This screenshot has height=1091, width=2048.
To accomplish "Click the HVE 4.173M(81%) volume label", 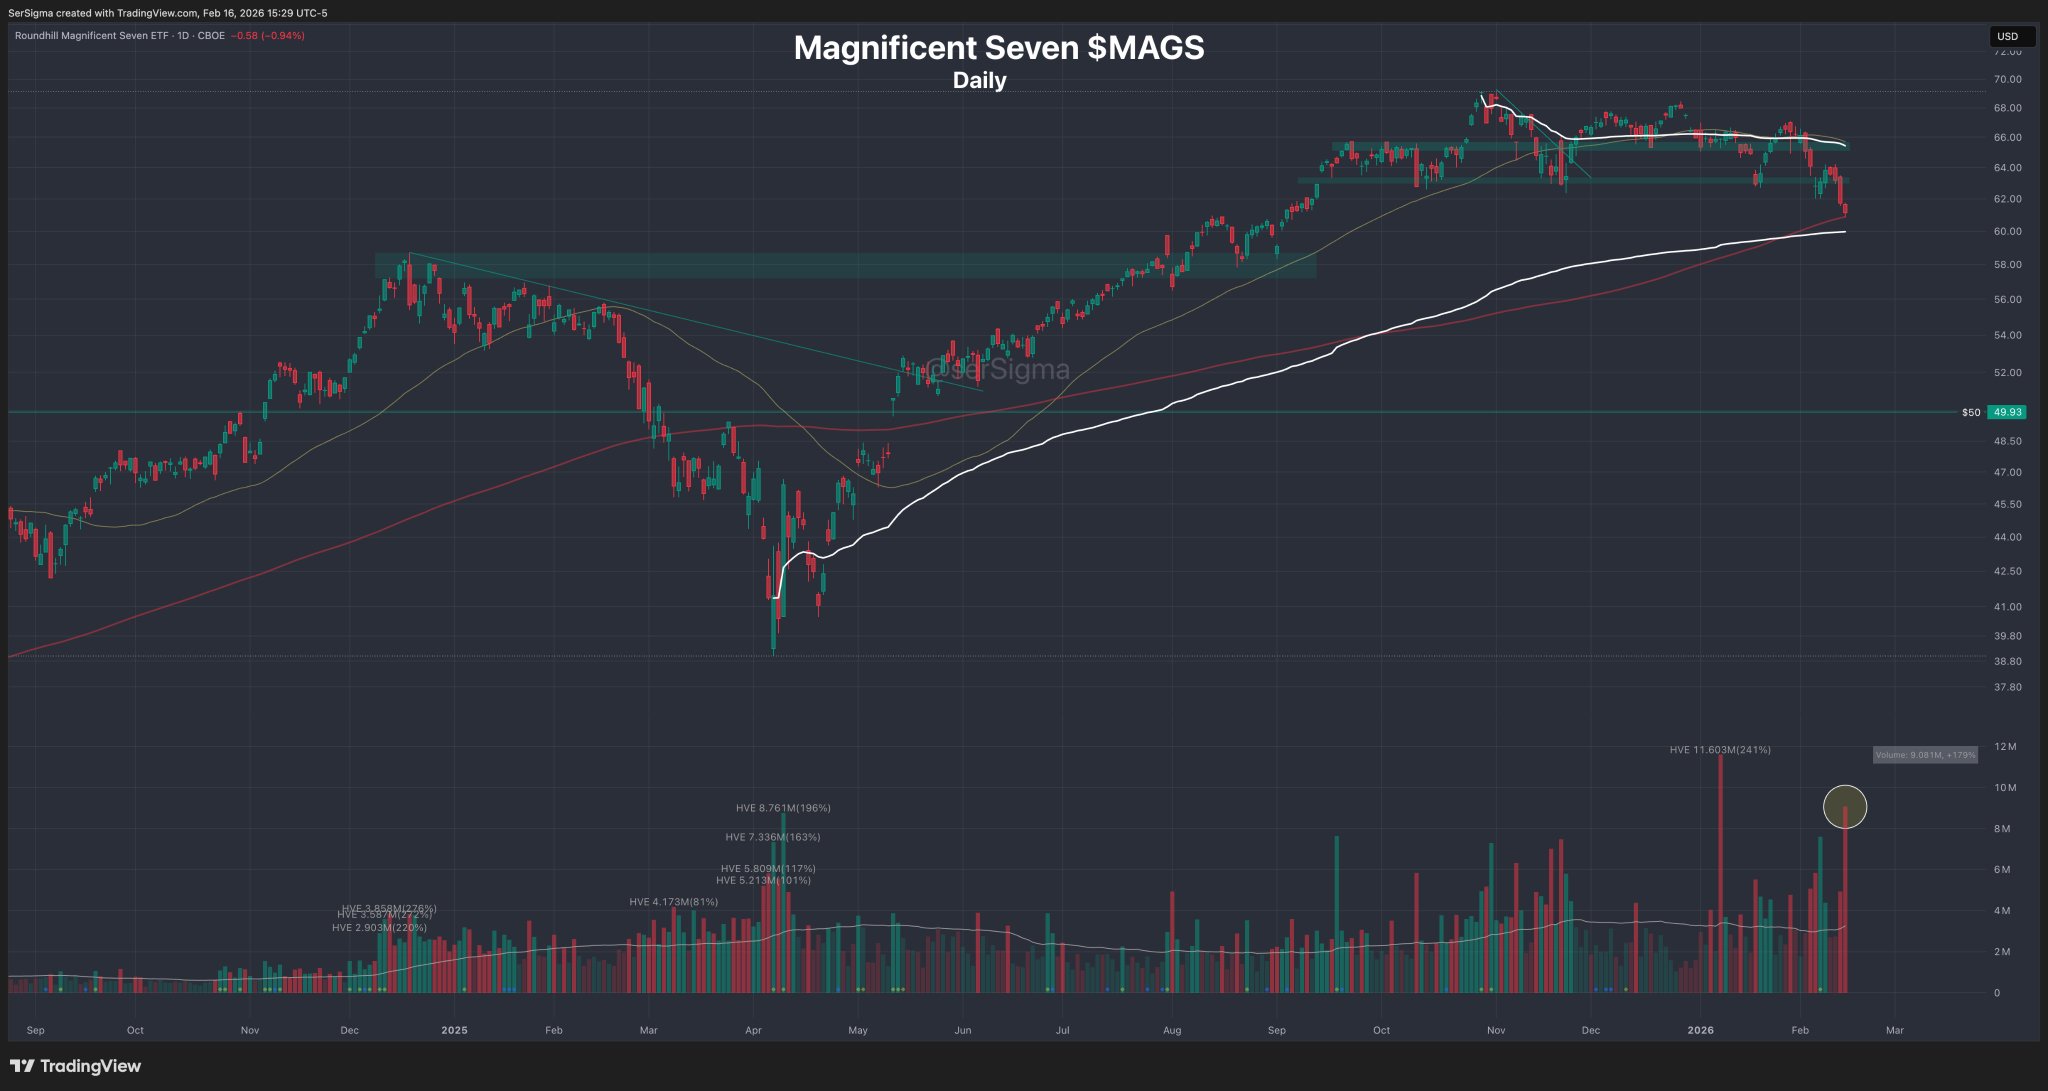I will (673, 902).
